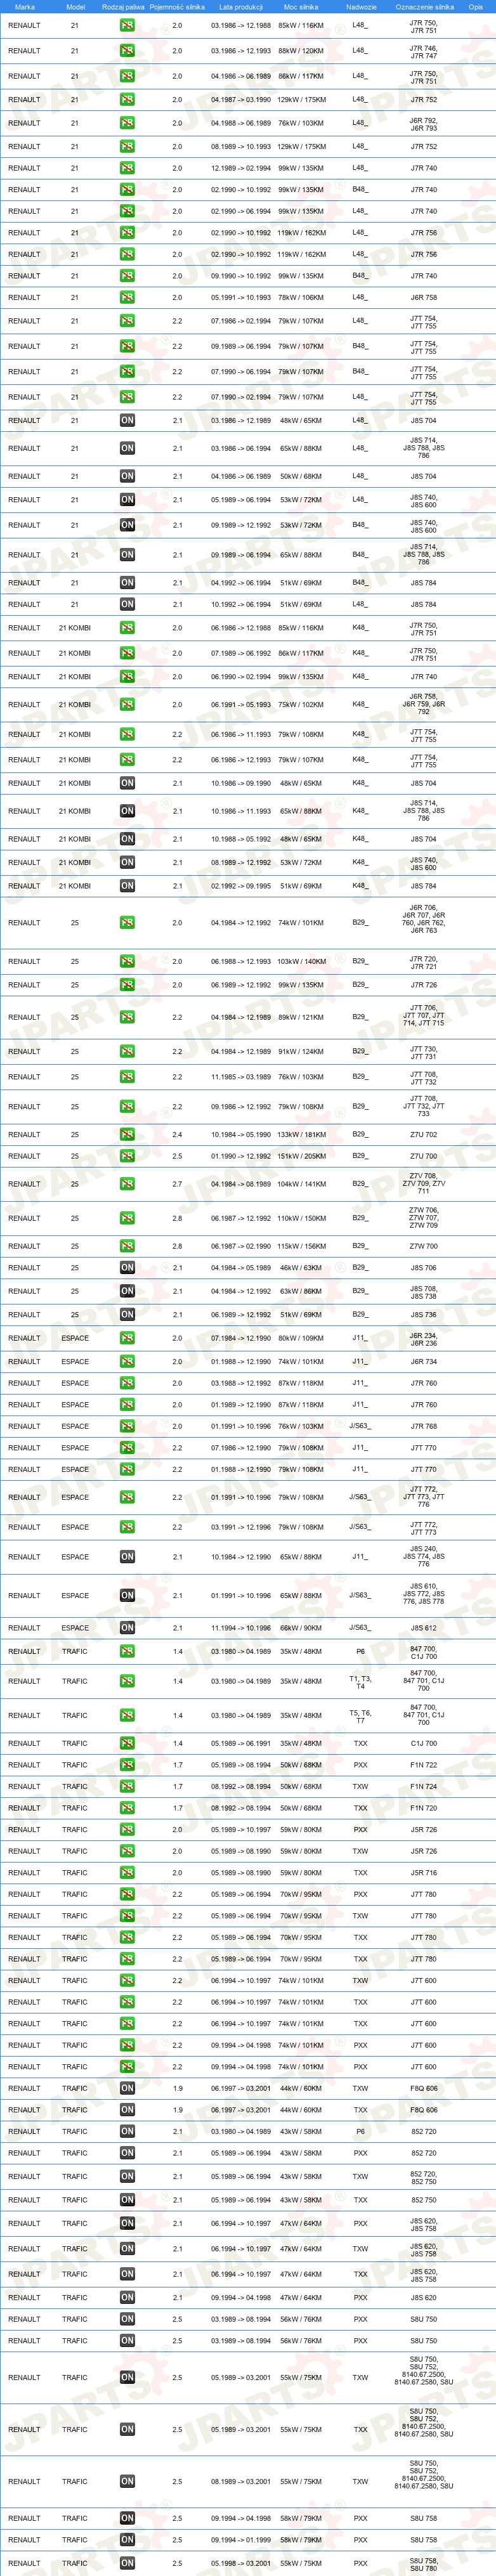Click petrol icon in the Espace J7R 768 row
496x2576 pixels.
tap(127, 1426)
